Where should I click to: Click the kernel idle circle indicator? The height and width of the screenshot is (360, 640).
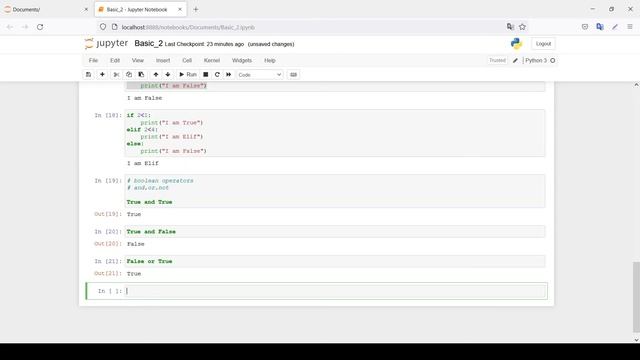click(553, 60)
